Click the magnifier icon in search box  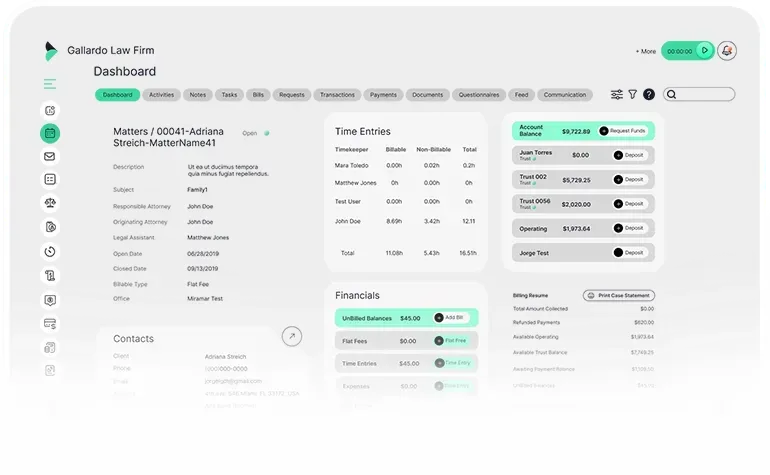click(671, 94)
